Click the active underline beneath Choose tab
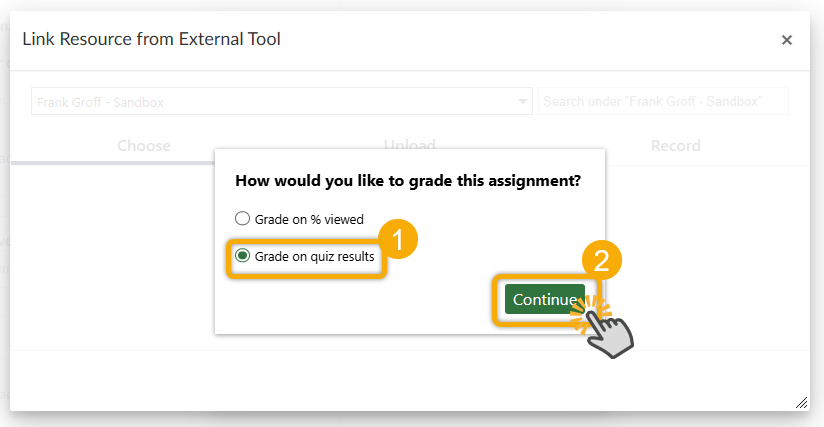Screen dimensions: 824x427 112,163
